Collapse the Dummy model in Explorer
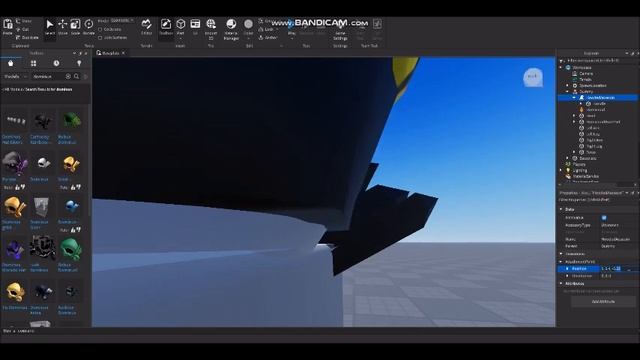This screenshot has width=640, height=360. (x=568, y=91)
